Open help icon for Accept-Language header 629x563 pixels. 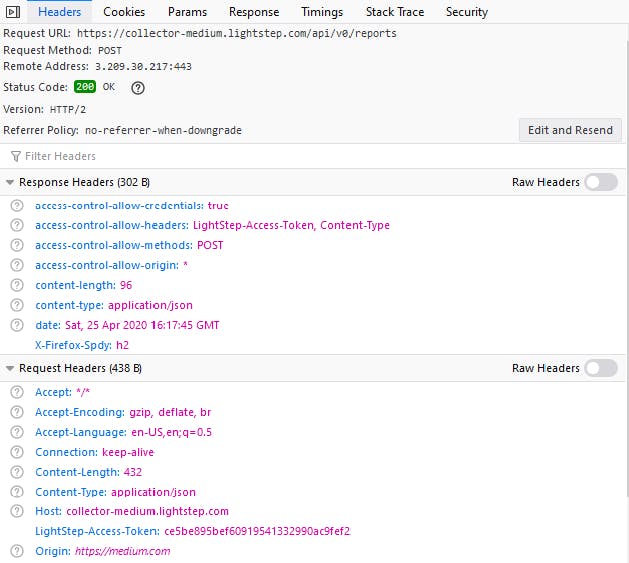[x=17, y=432]
